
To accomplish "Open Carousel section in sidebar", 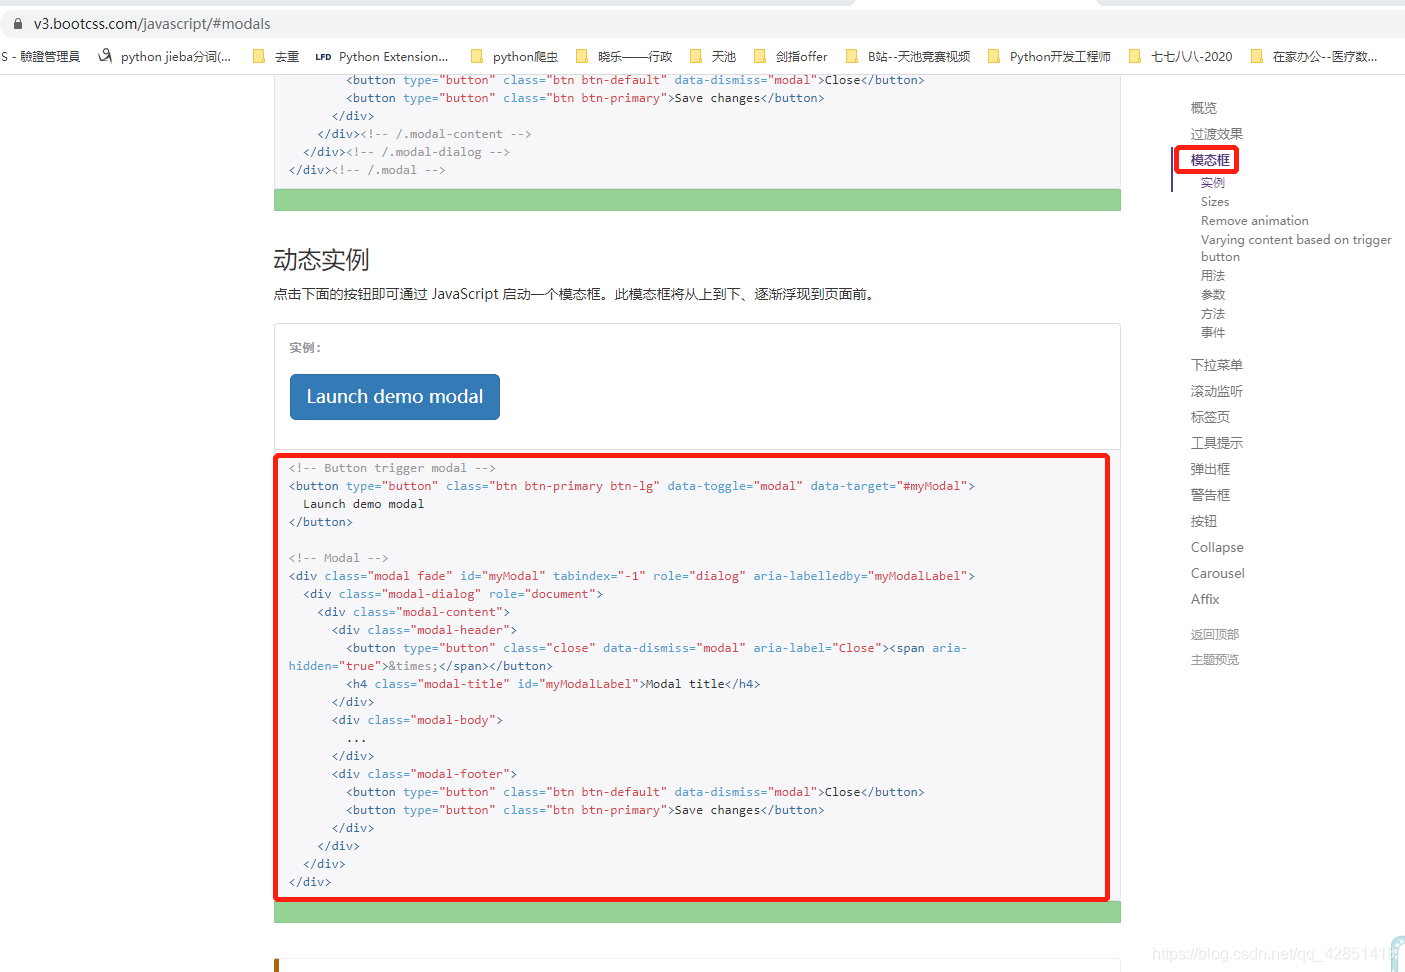I will (x=1217, y=573).
